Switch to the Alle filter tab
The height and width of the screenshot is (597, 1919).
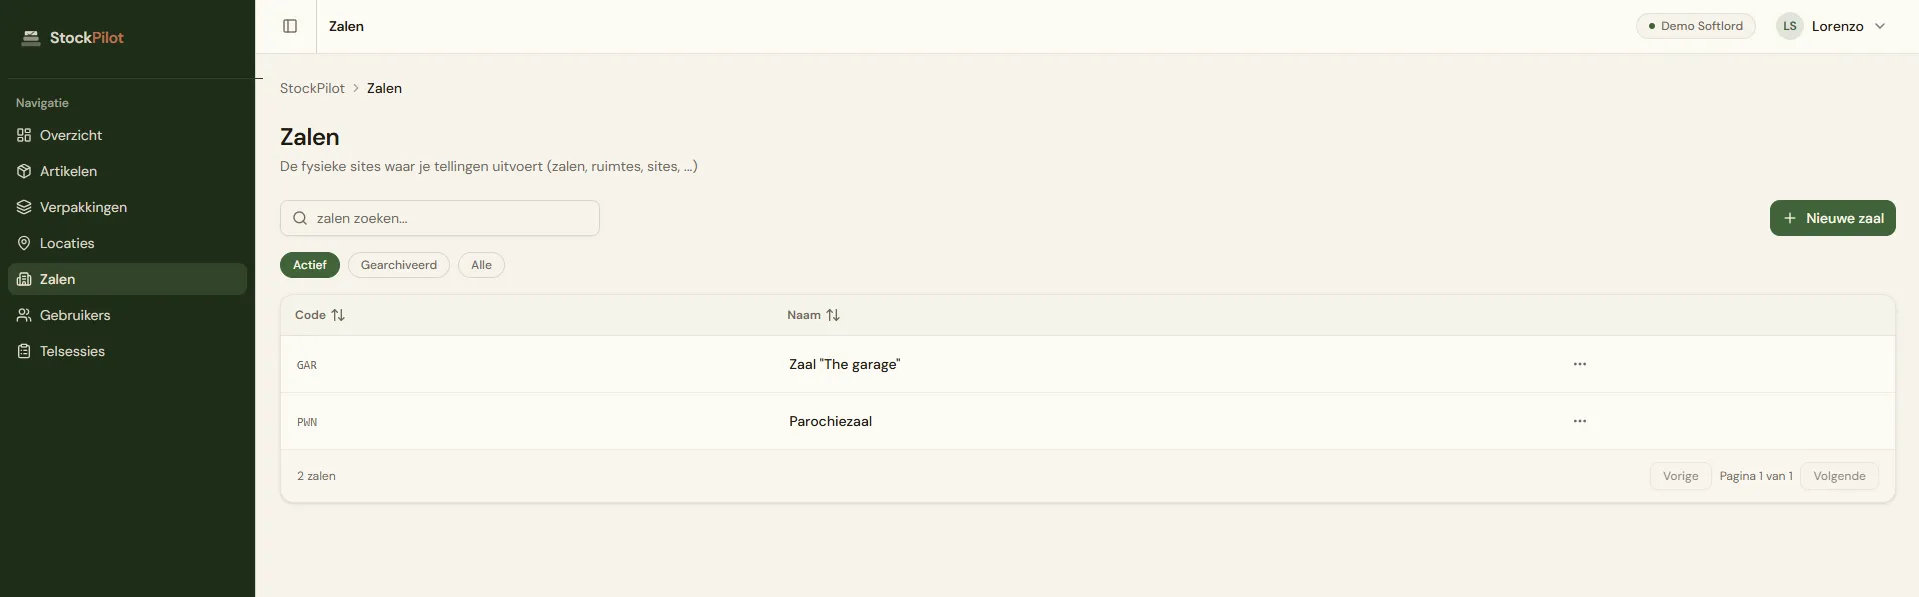click(x=481, y=265)
